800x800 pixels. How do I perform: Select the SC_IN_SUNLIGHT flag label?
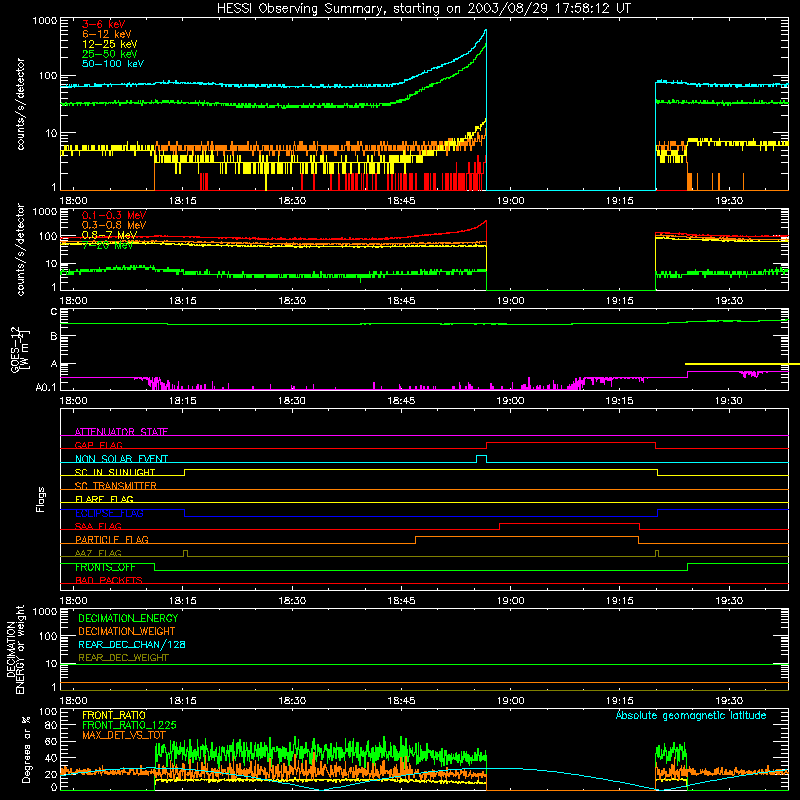tap(115, 472)
